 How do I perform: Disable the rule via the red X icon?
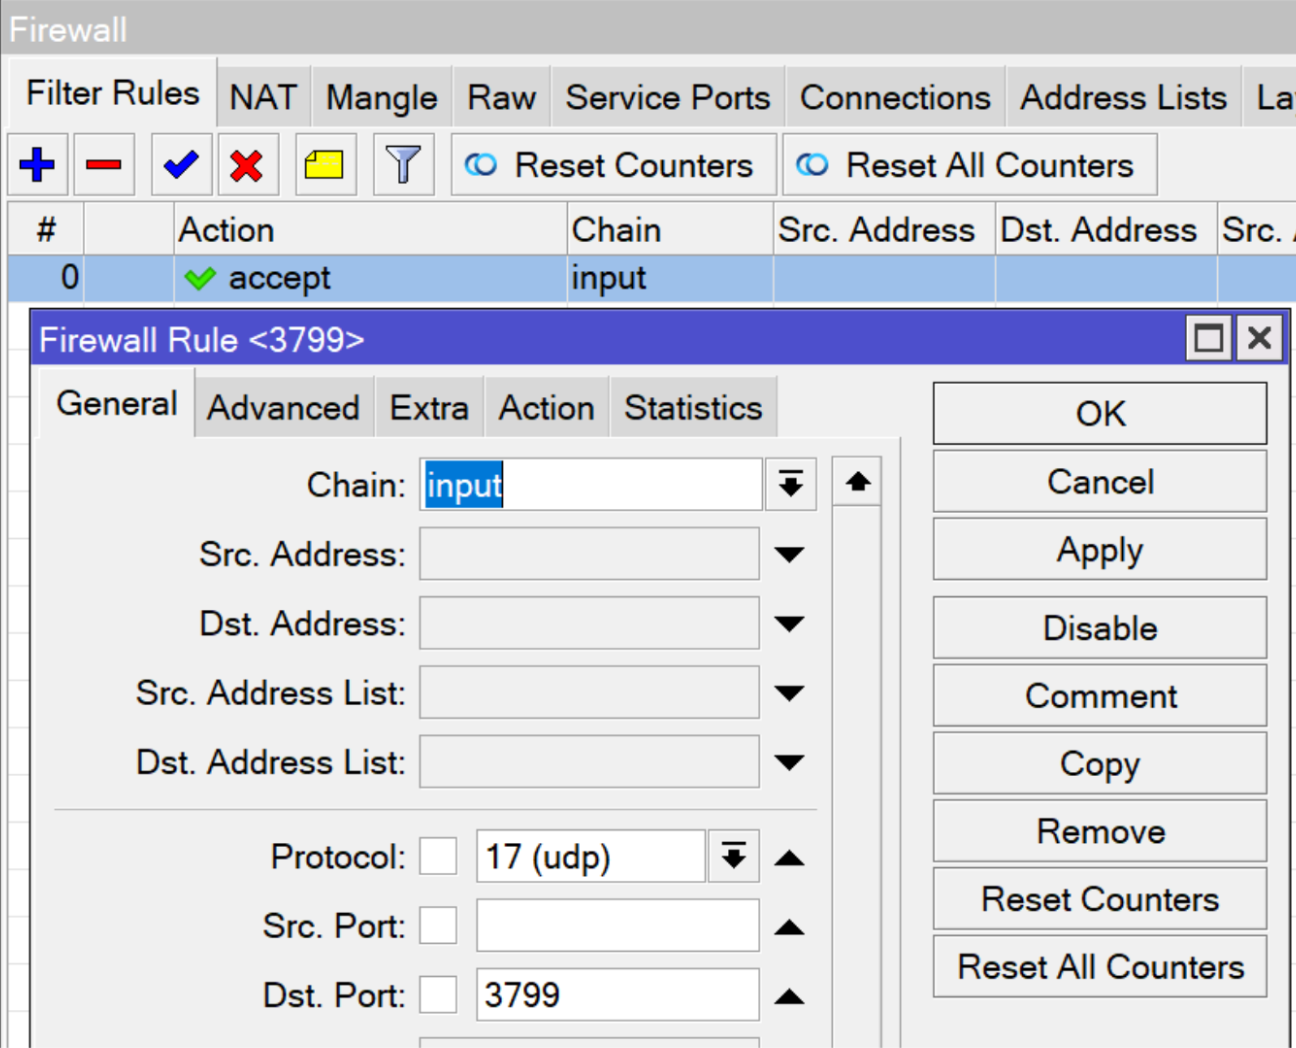click(247, 164)
